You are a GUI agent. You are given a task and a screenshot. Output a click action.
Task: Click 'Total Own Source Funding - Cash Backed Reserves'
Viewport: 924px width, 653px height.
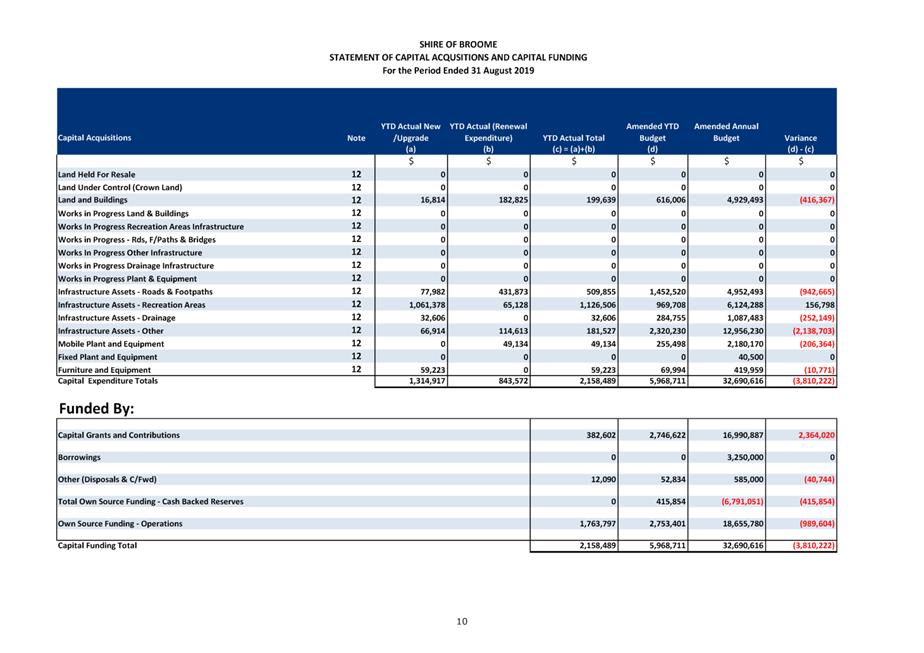[150, 502]
